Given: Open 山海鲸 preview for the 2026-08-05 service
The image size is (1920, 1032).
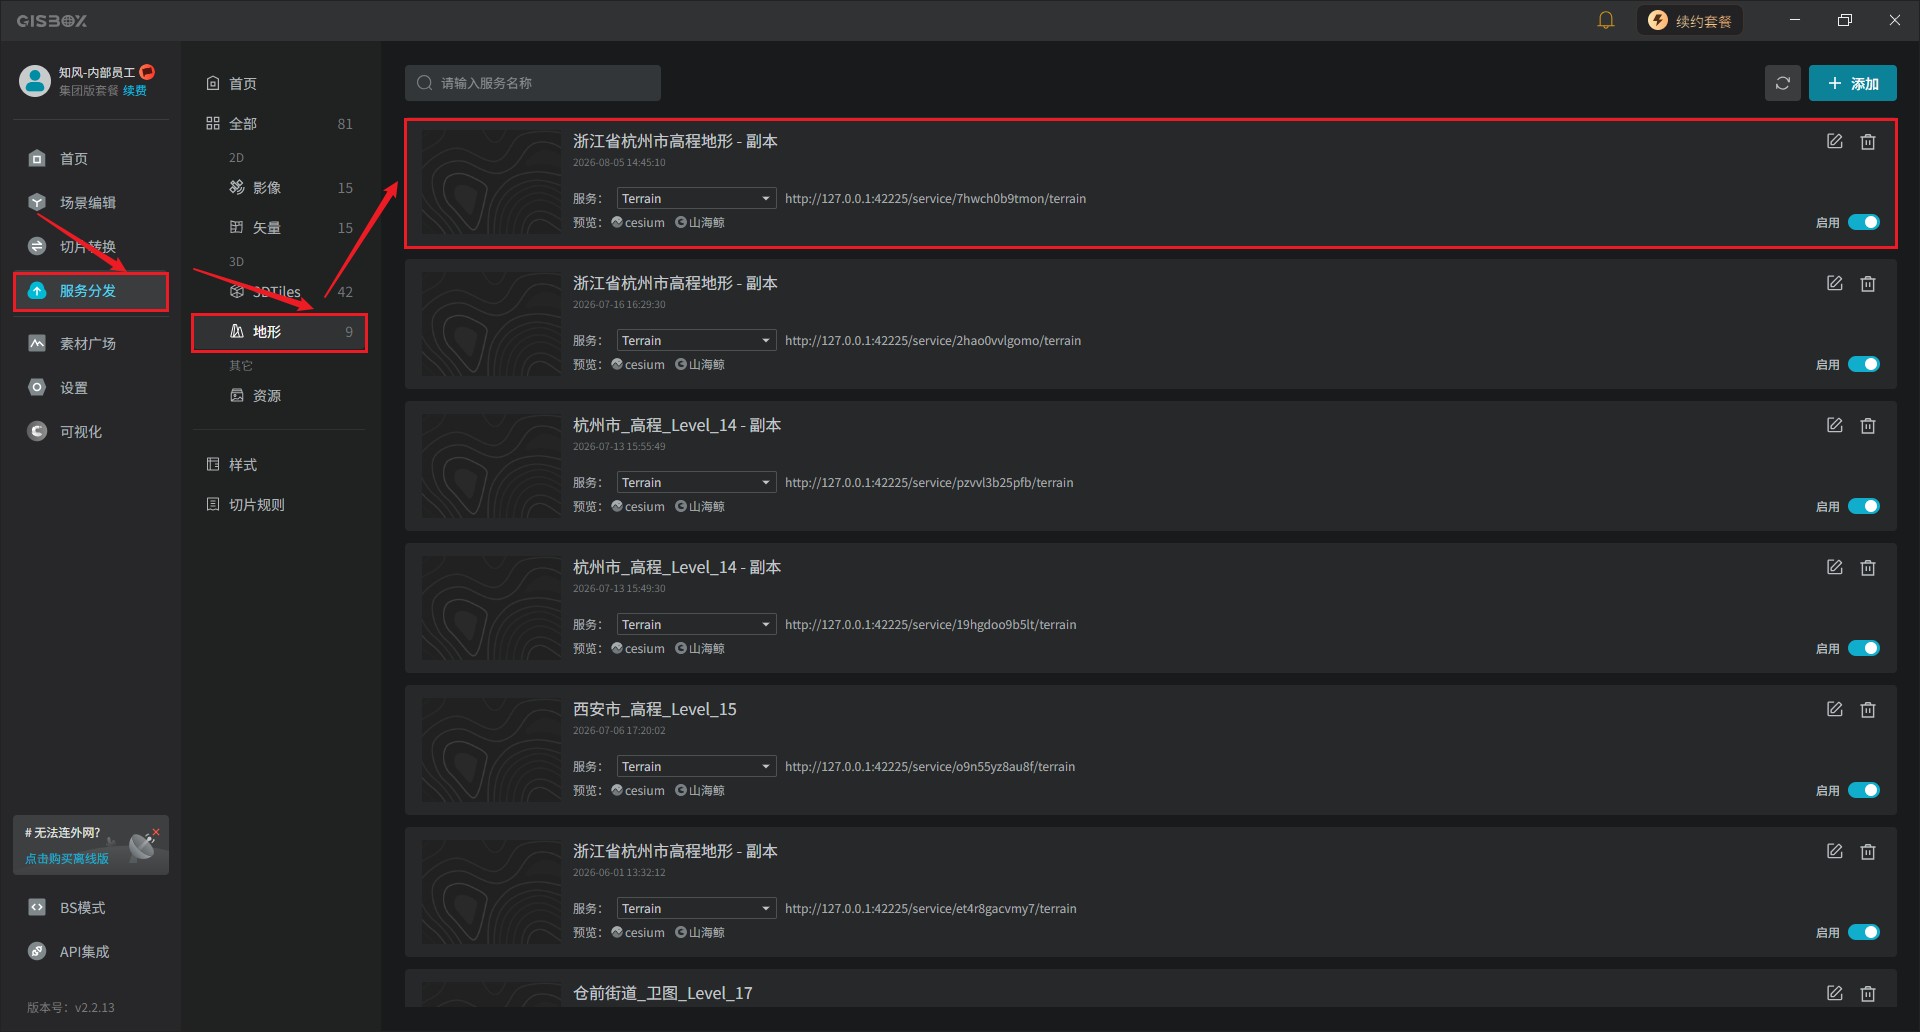Looking at the screenshot, I should coord(700,223).
